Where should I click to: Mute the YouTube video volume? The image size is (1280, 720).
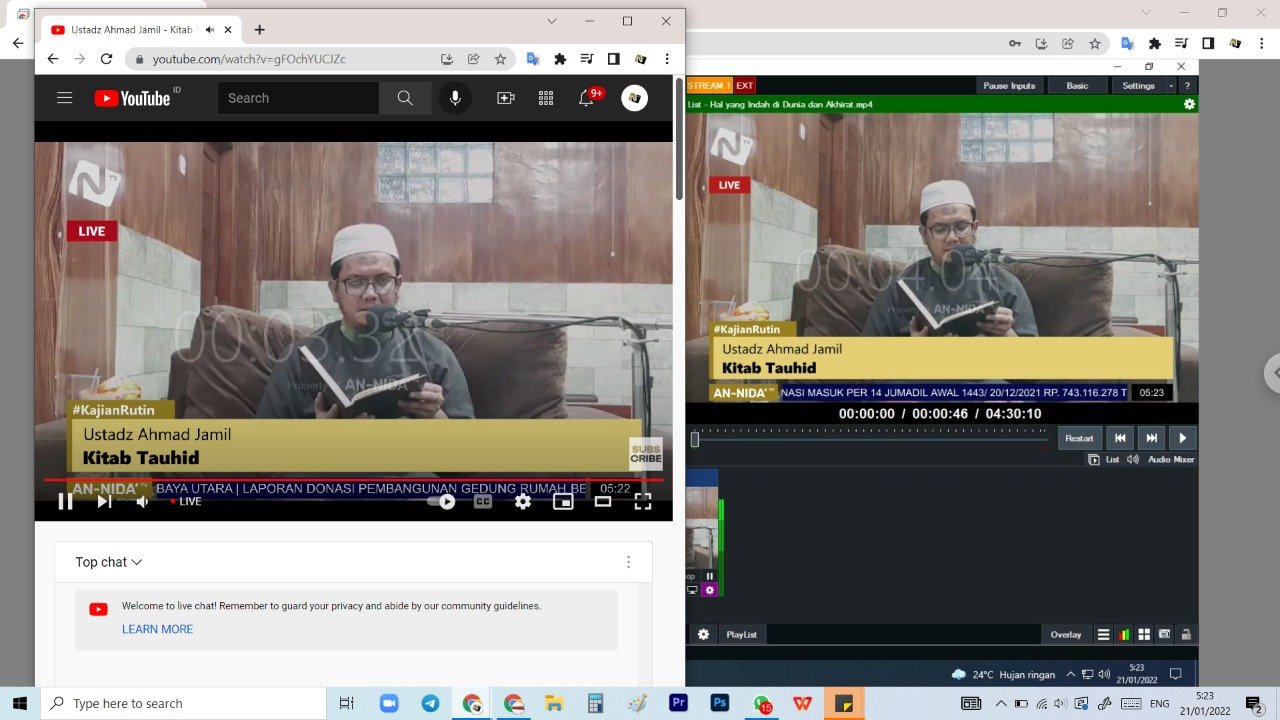[x=142, y=501]
